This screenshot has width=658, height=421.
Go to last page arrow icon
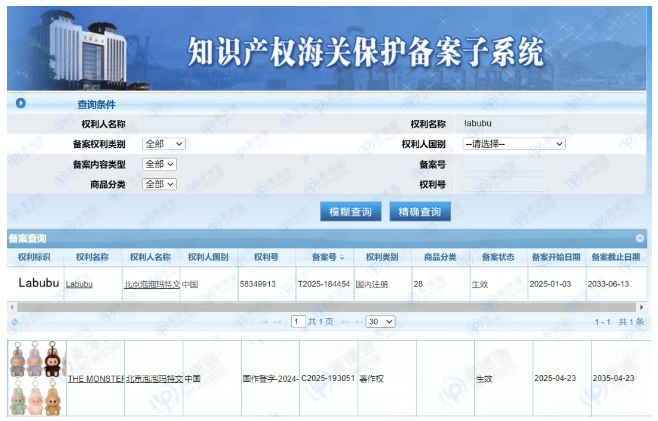pyautogui.click(x=358, y=322)
